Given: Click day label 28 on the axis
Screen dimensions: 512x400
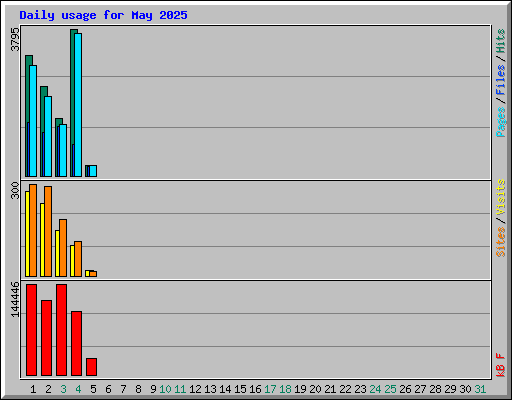Looking at the screenshot, I should (435, 389).
